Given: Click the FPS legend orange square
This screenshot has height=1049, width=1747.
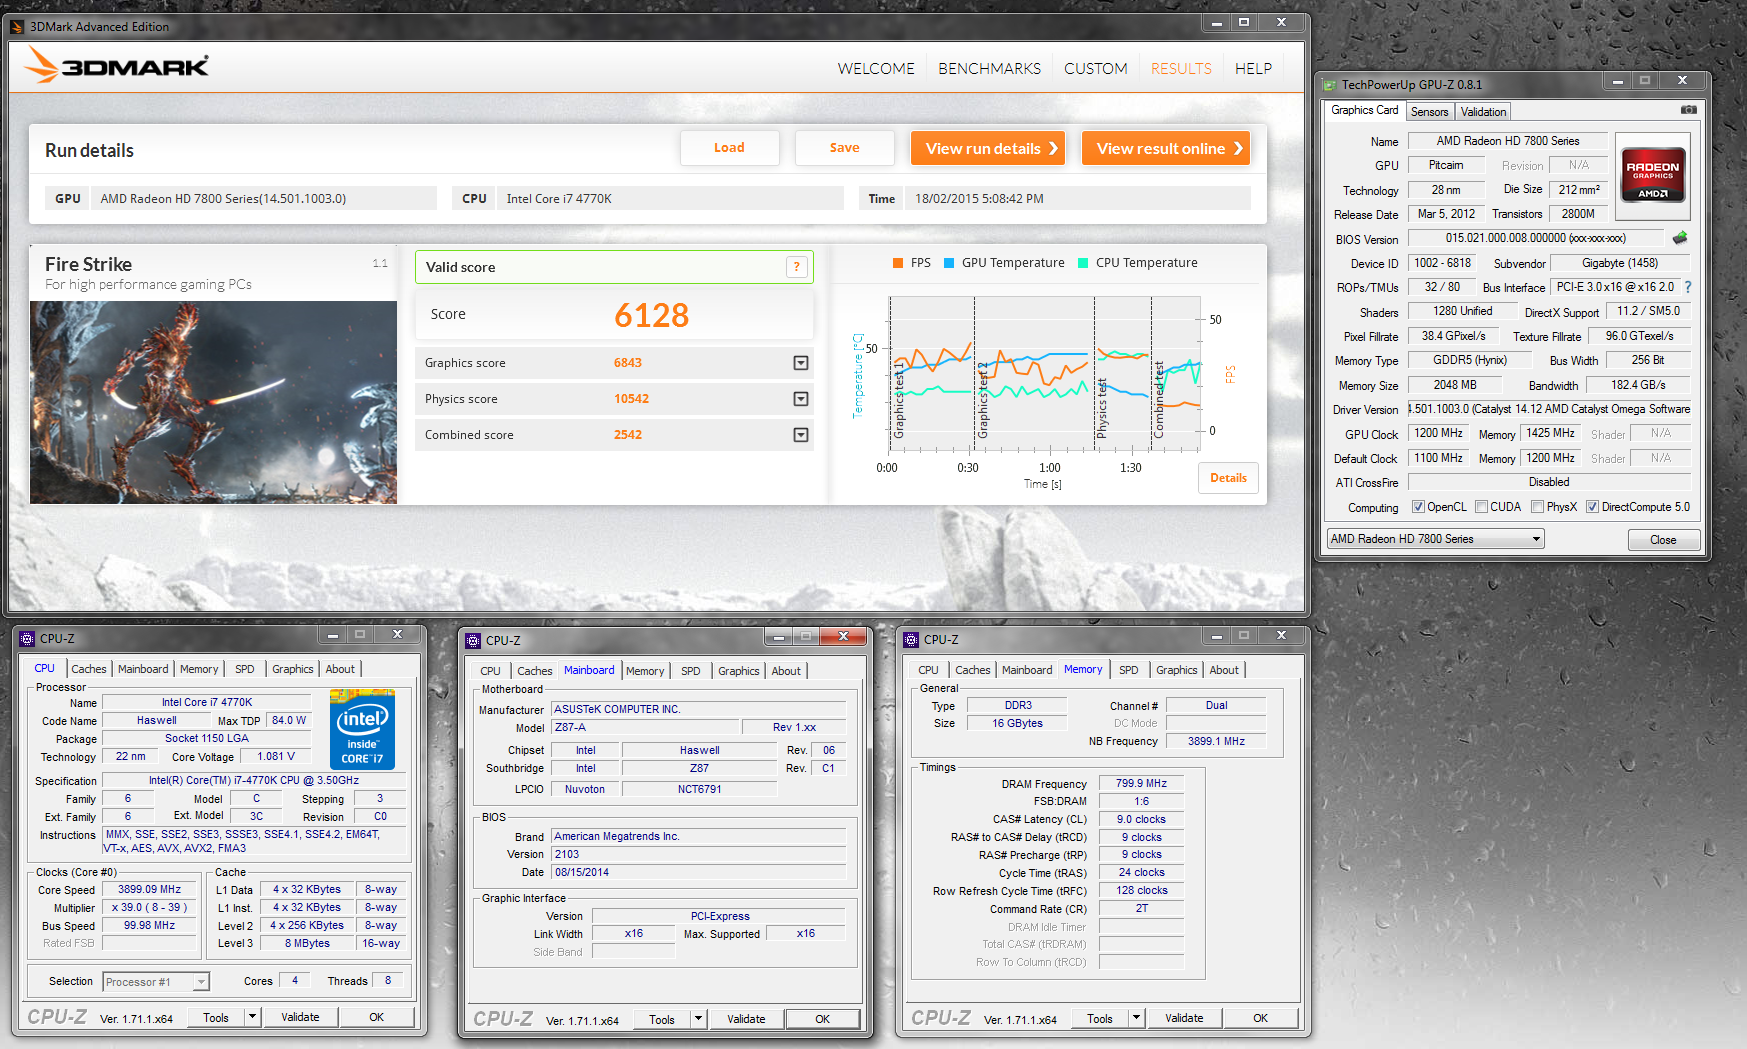Looking at the screenshot, I should (x=897, y=263).
